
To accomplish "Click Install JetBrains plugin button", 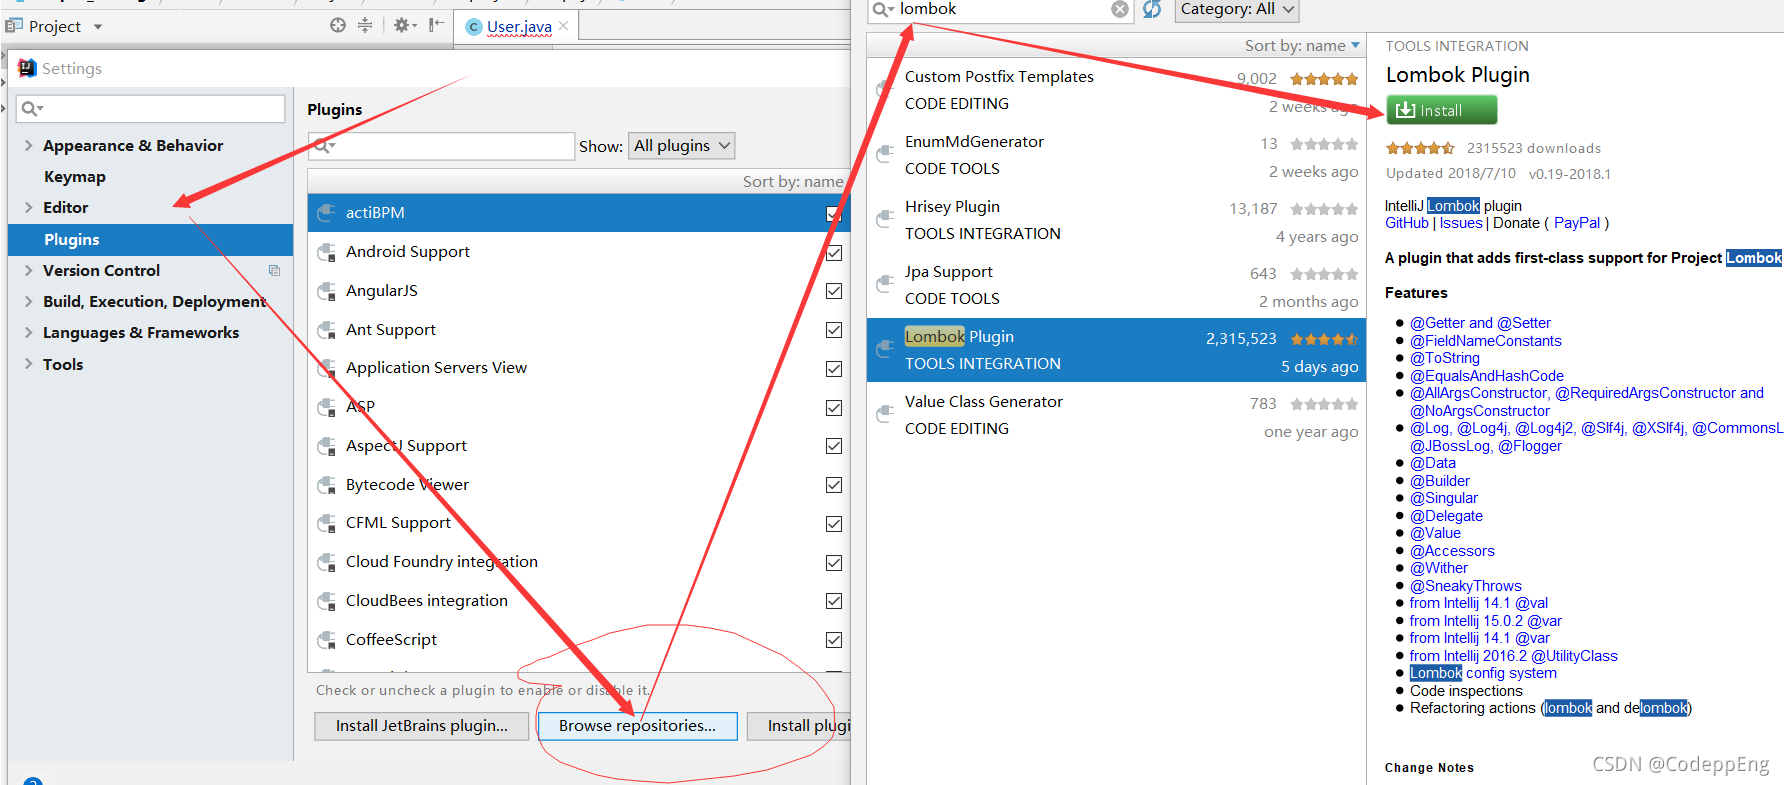I will pyautogui.click(x=422, y=726).
